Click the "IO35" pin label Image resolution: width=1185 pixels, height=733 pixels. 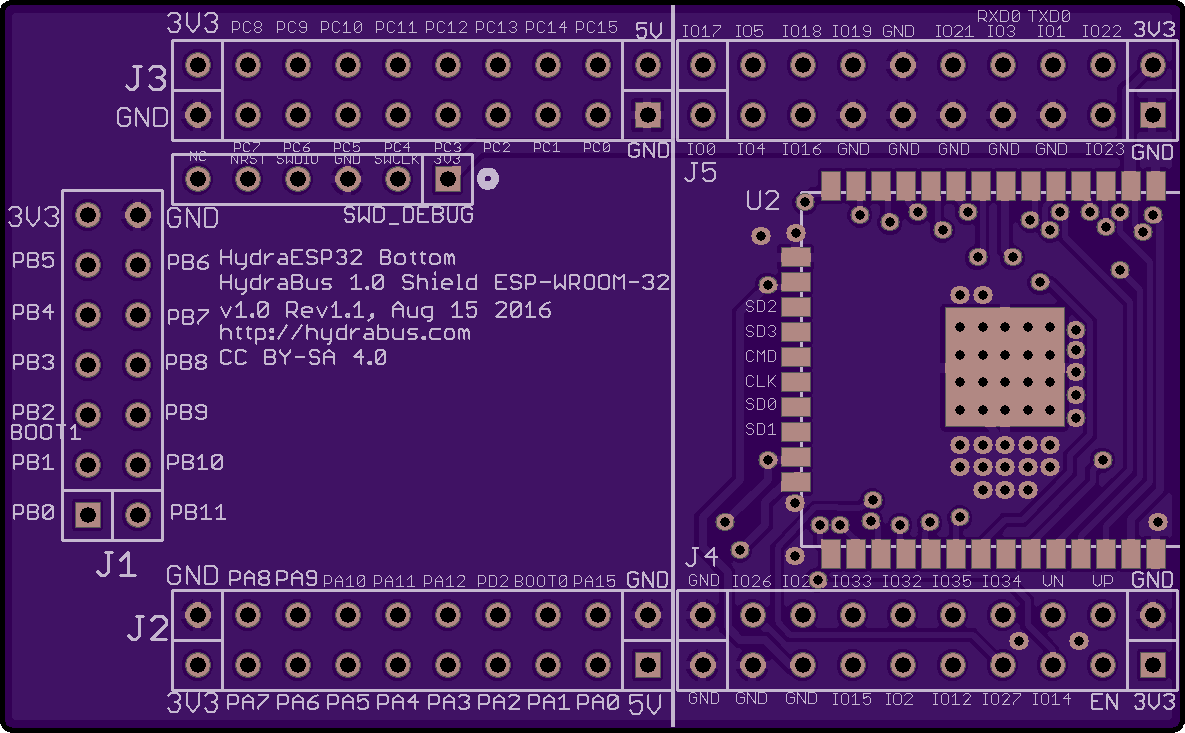coord(951,581)
